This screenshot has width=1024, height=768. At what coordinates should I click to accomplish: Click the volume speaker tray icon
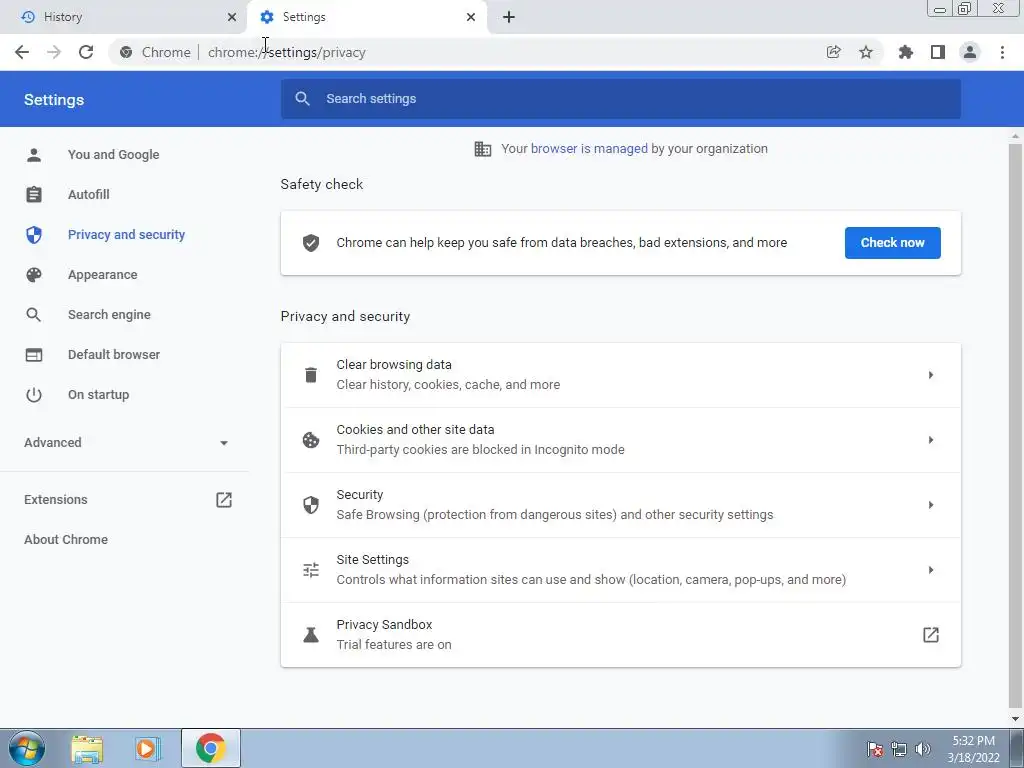(923, 749)
